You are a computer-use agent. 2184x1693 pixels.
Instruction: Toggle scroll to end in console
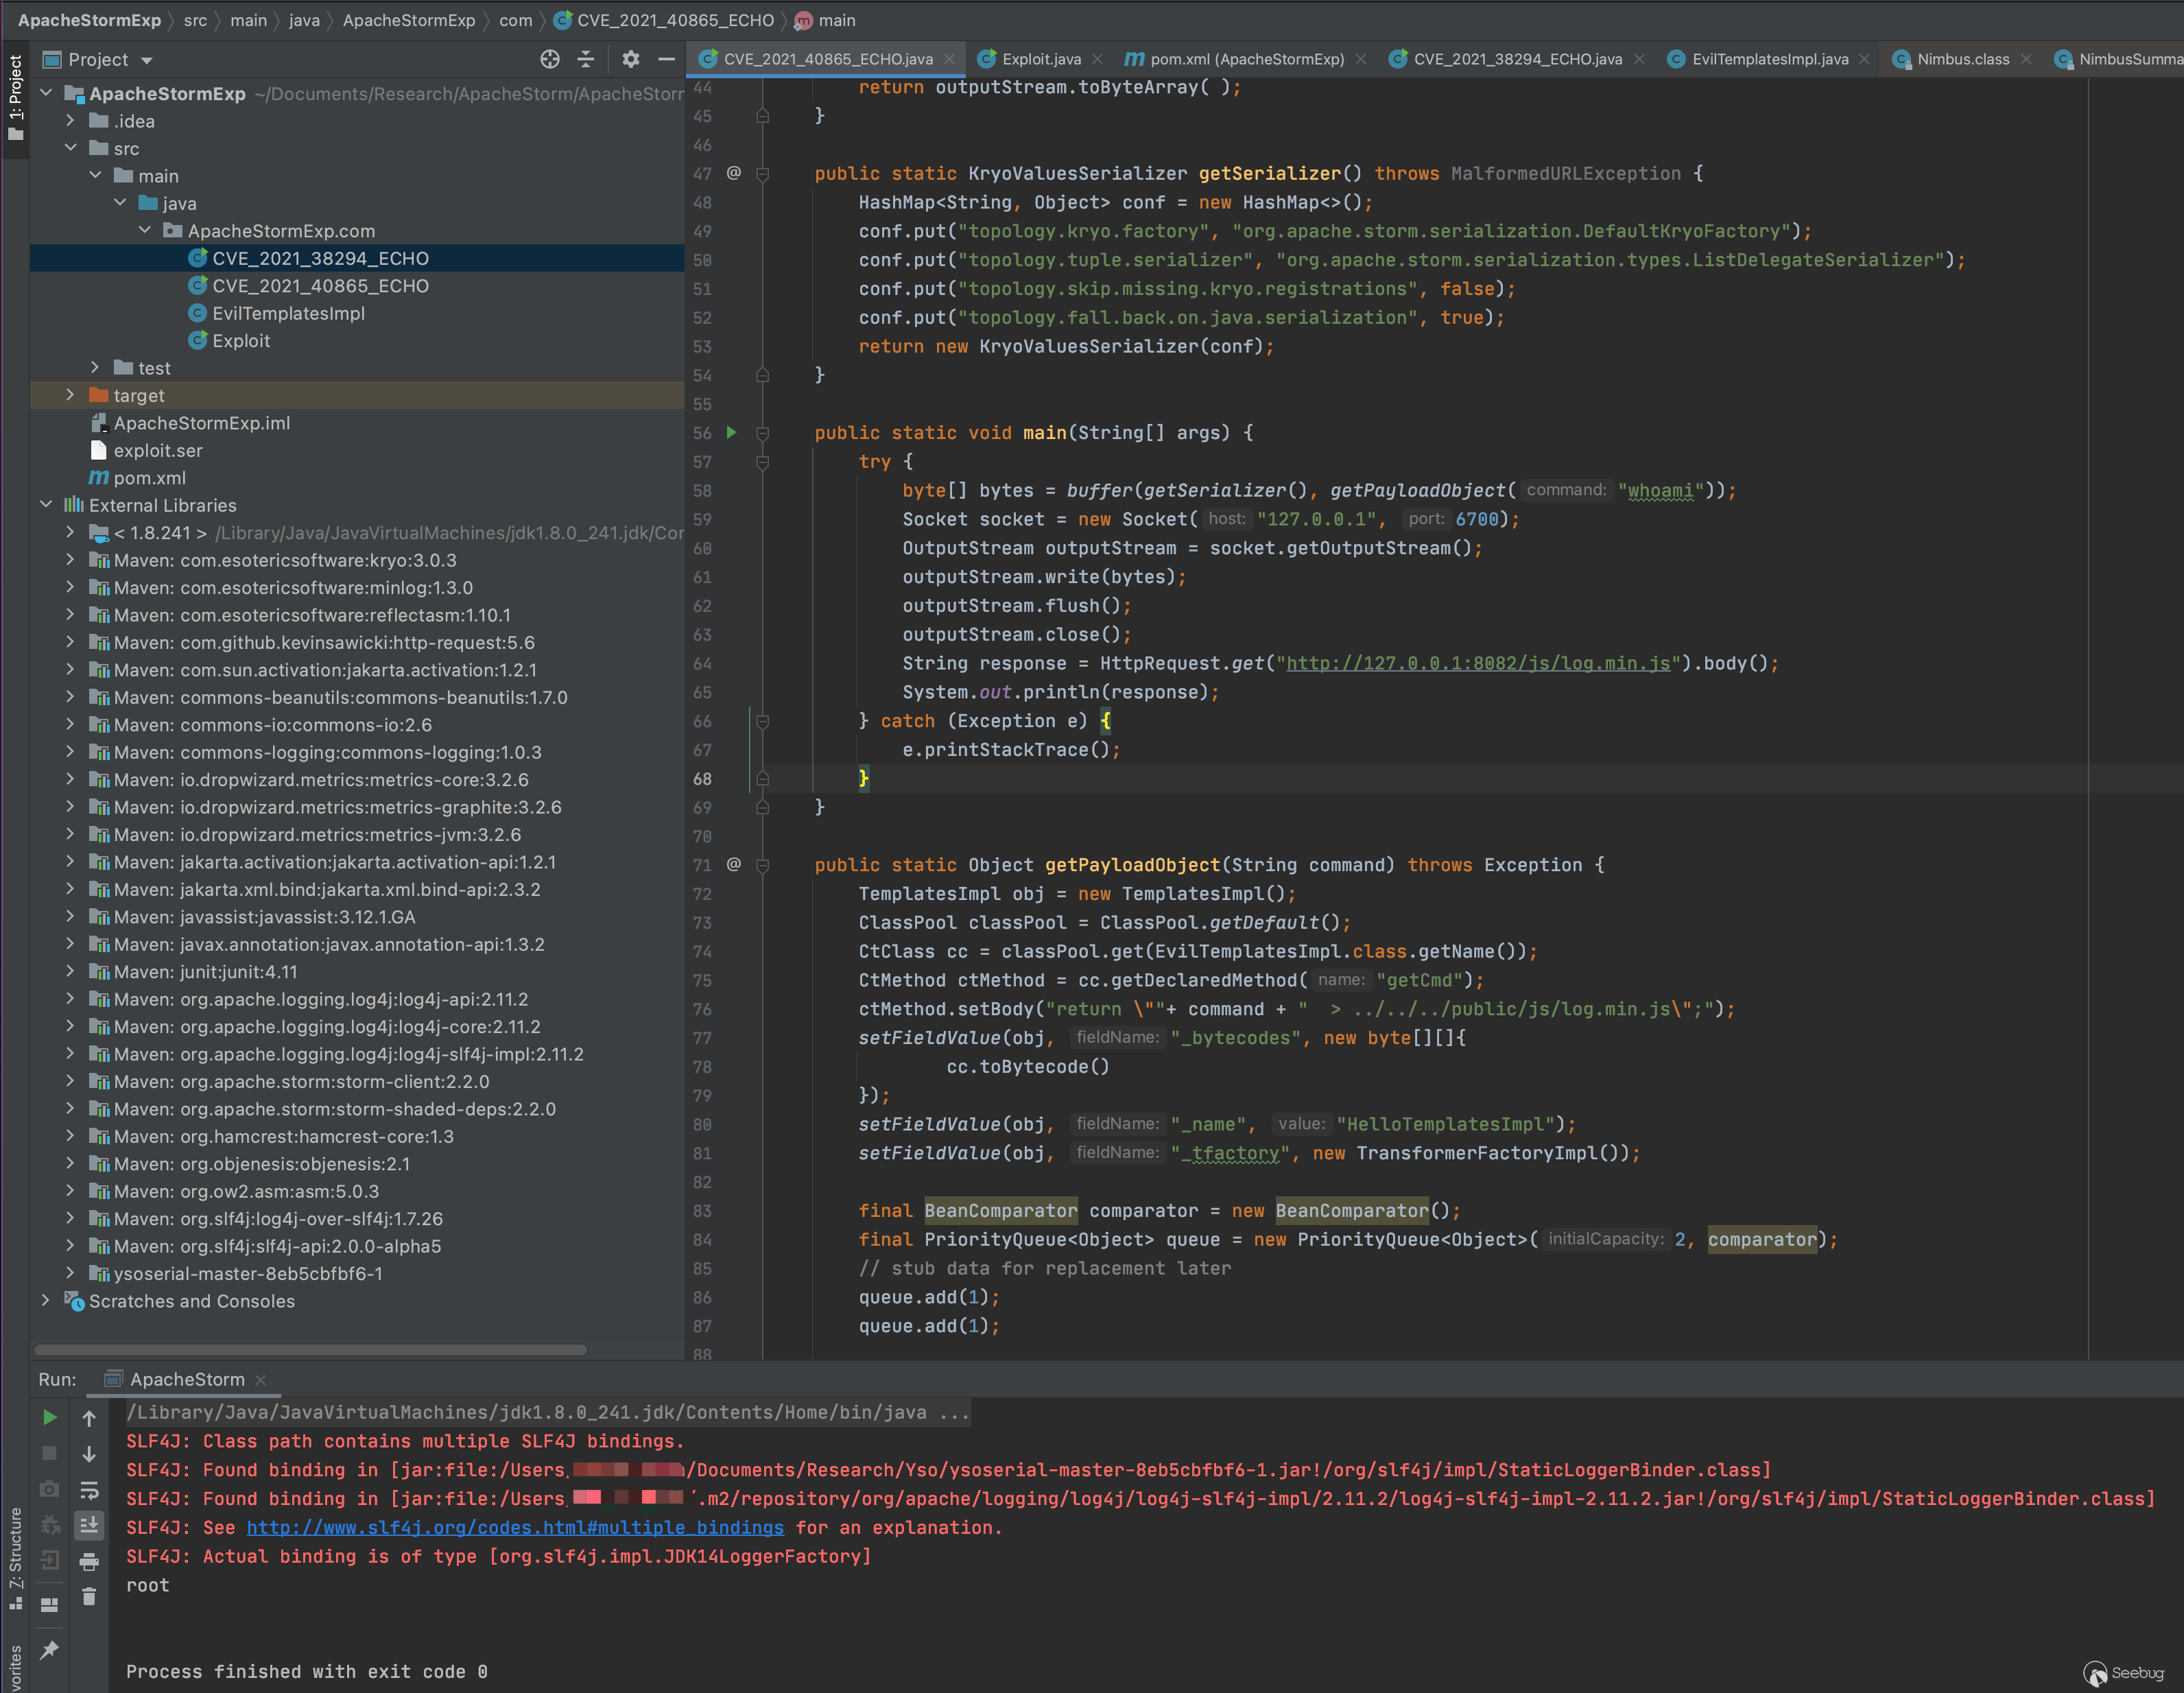point(89,1526)
